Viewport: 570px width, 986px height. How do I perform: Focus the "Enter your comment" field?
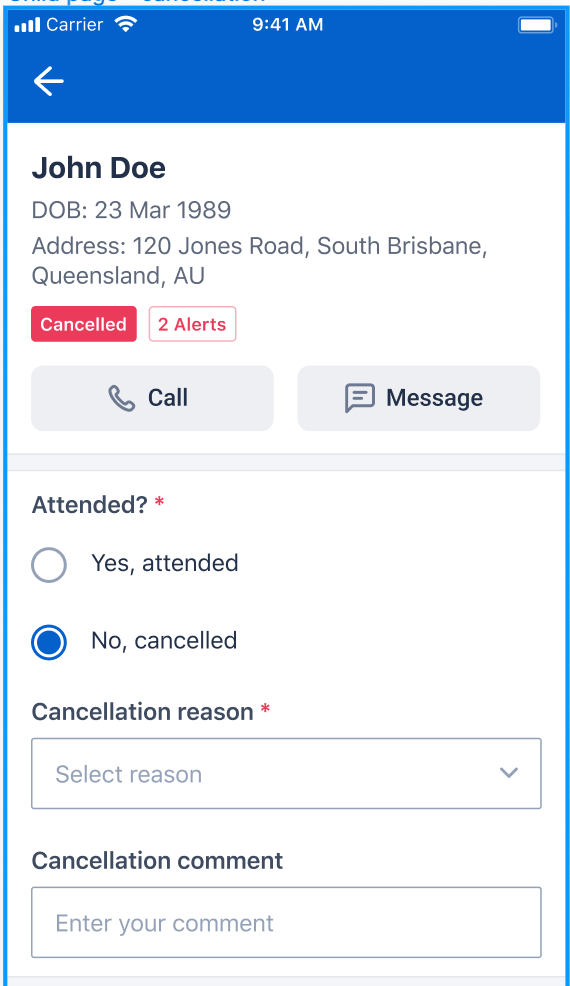[x=286, y=922]
